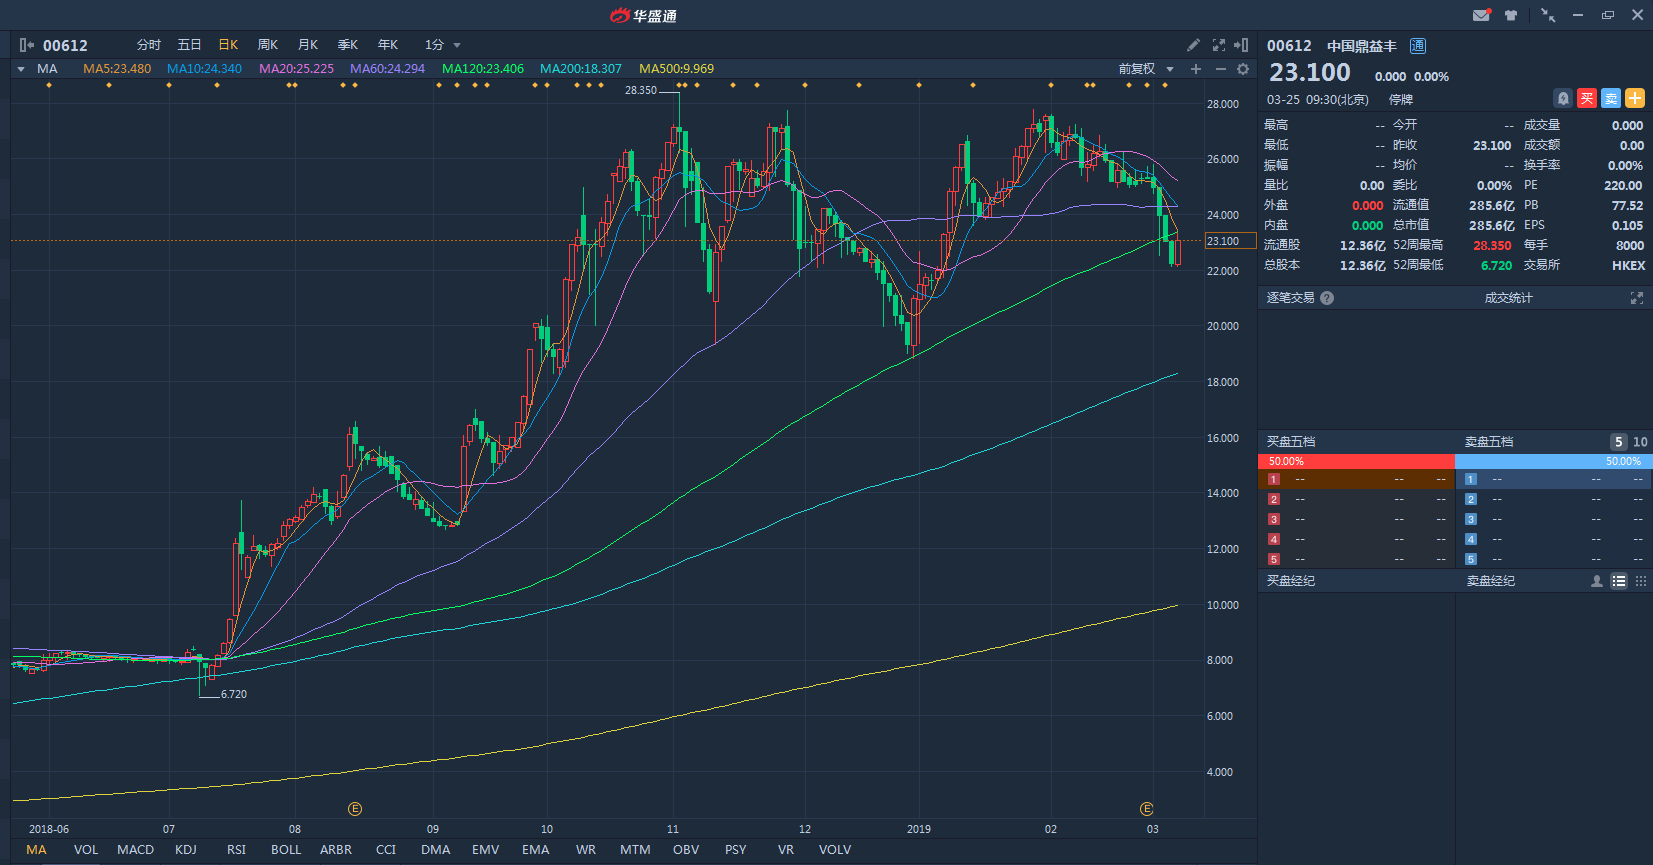Image resolution: width=1653 pixels, height=865 pixels.
Task: Open chart indicator settings gear
Action: [1243, 69]
